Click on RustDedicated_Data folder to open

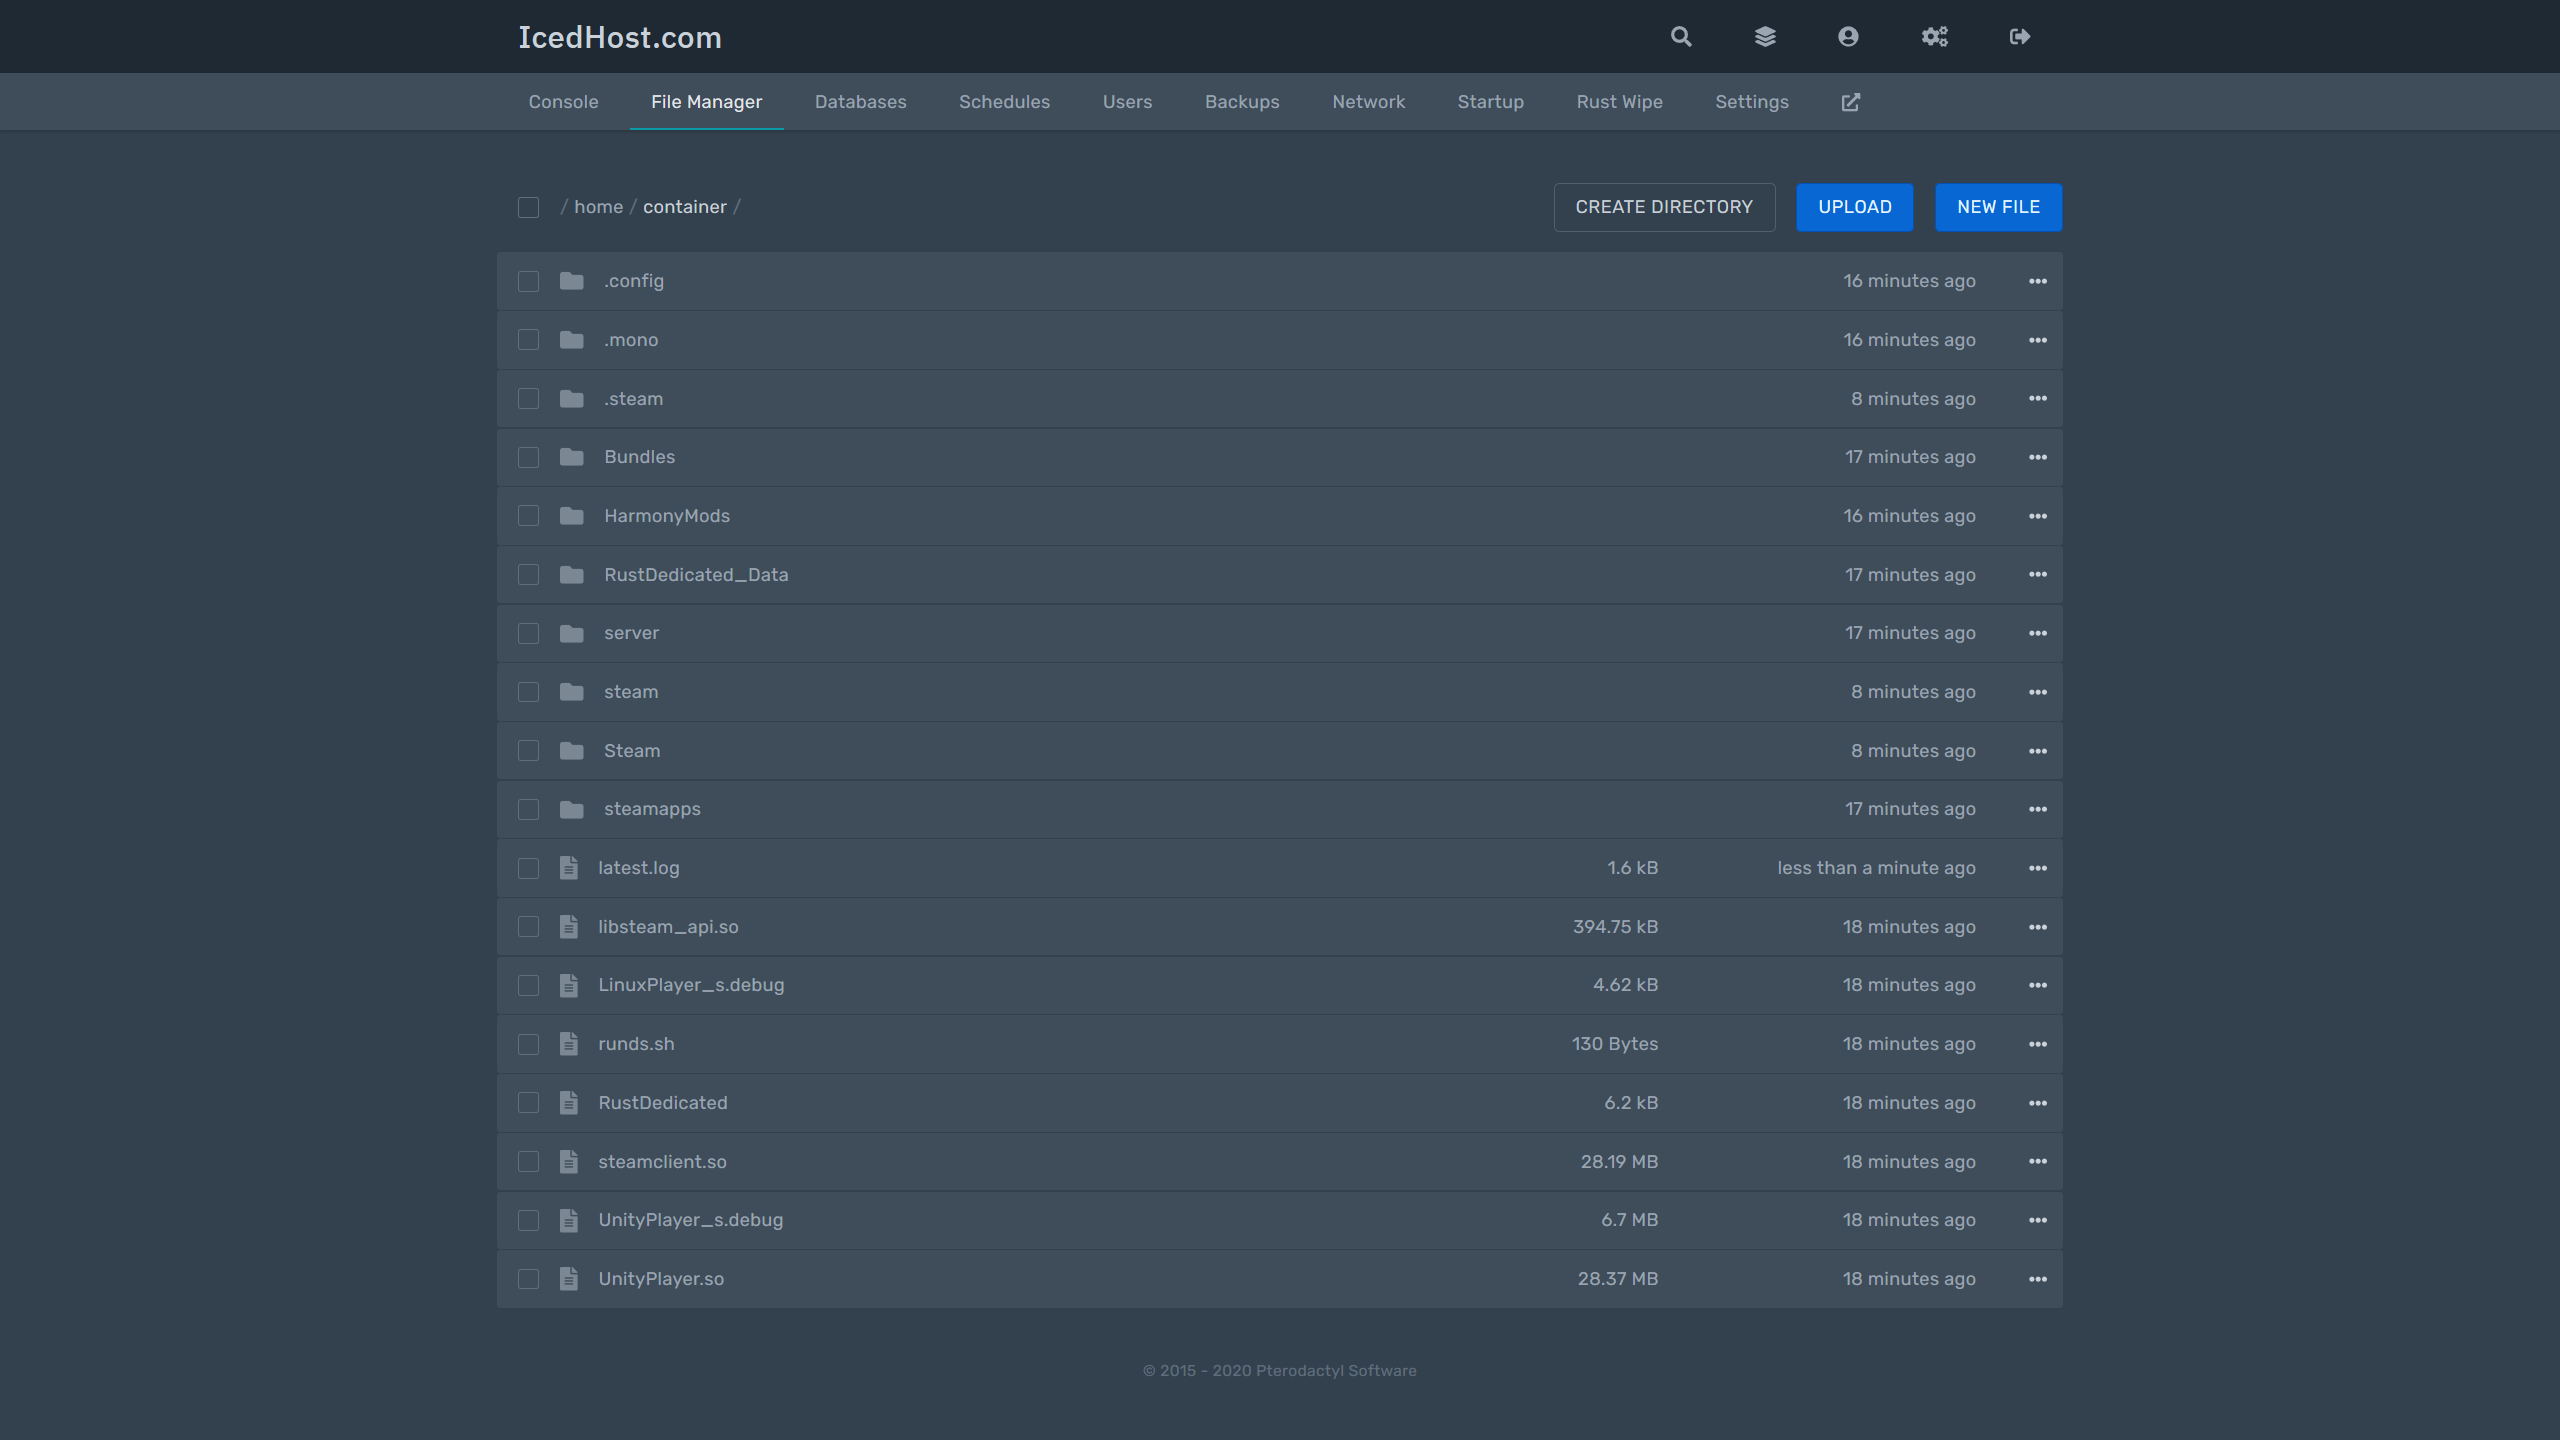tap(693, 573)
